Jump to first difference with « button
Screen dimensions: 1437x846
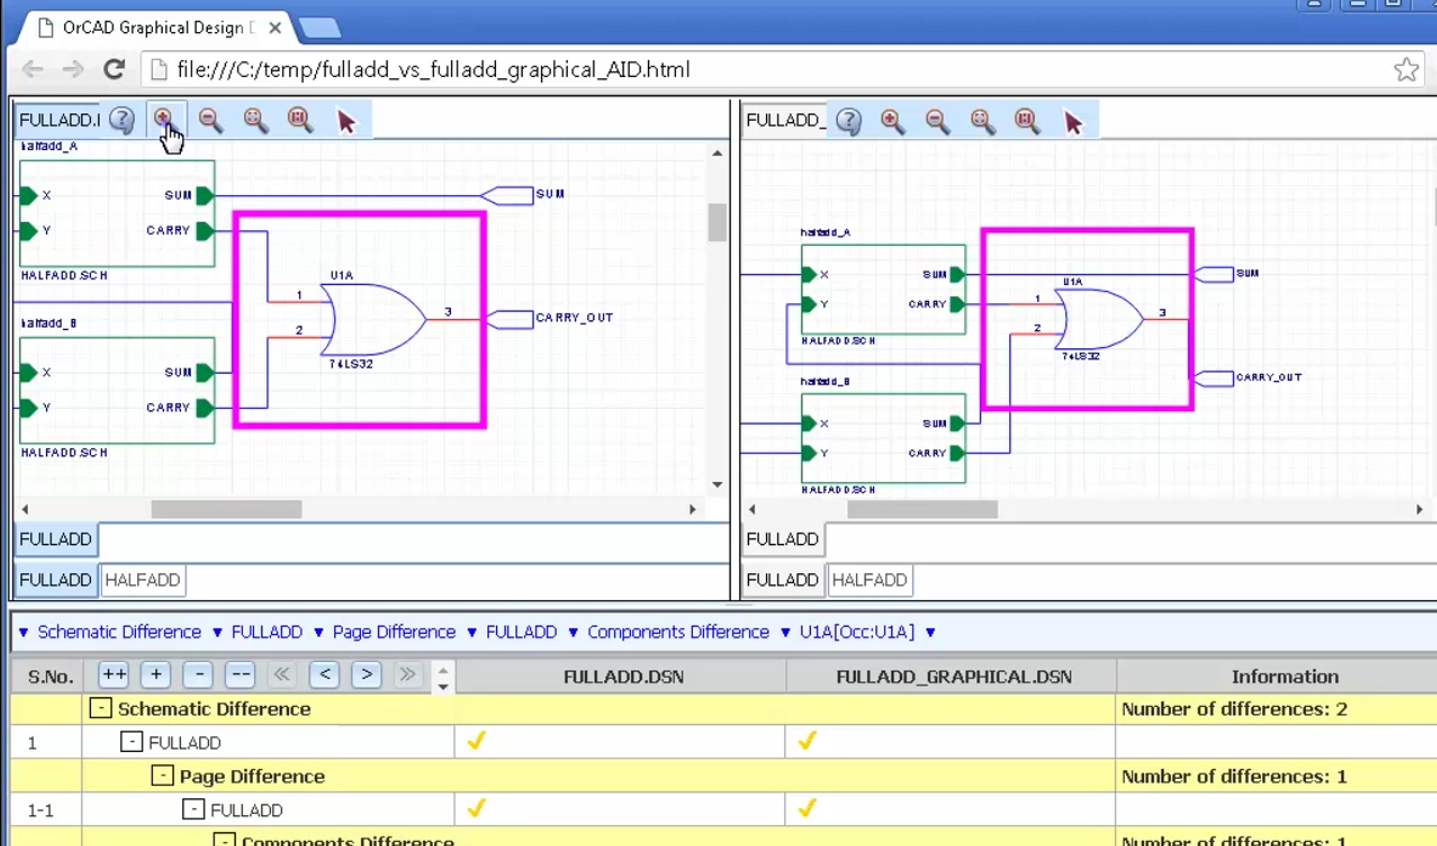point(282,674)
